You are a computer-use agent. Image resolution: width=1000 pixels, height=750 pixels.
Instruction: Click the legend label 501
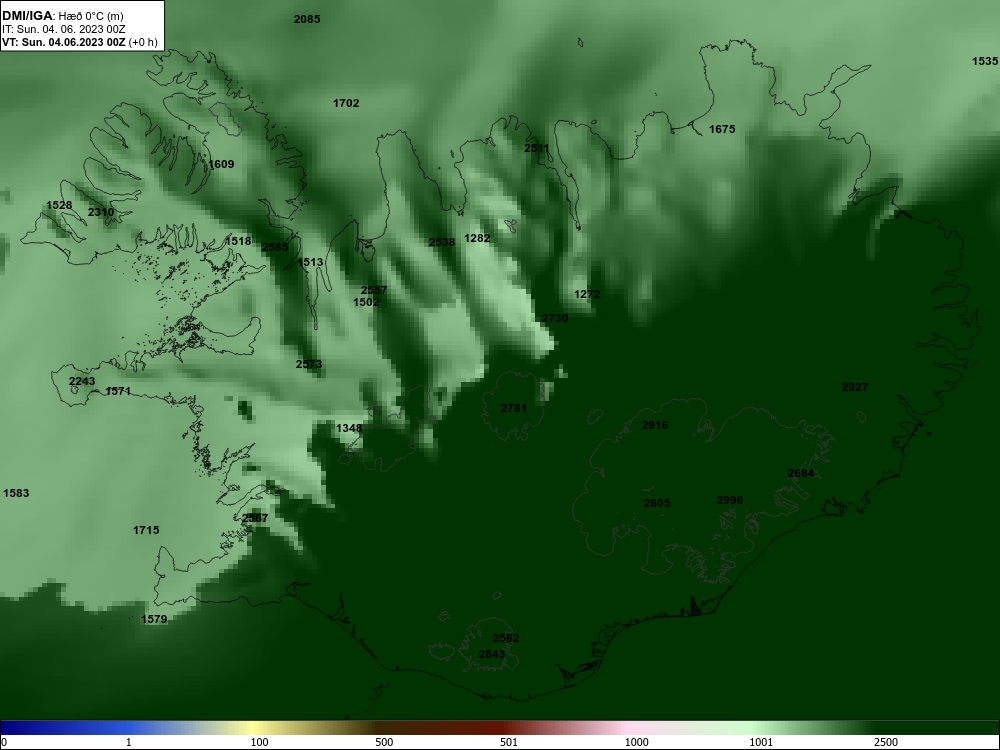509,742
